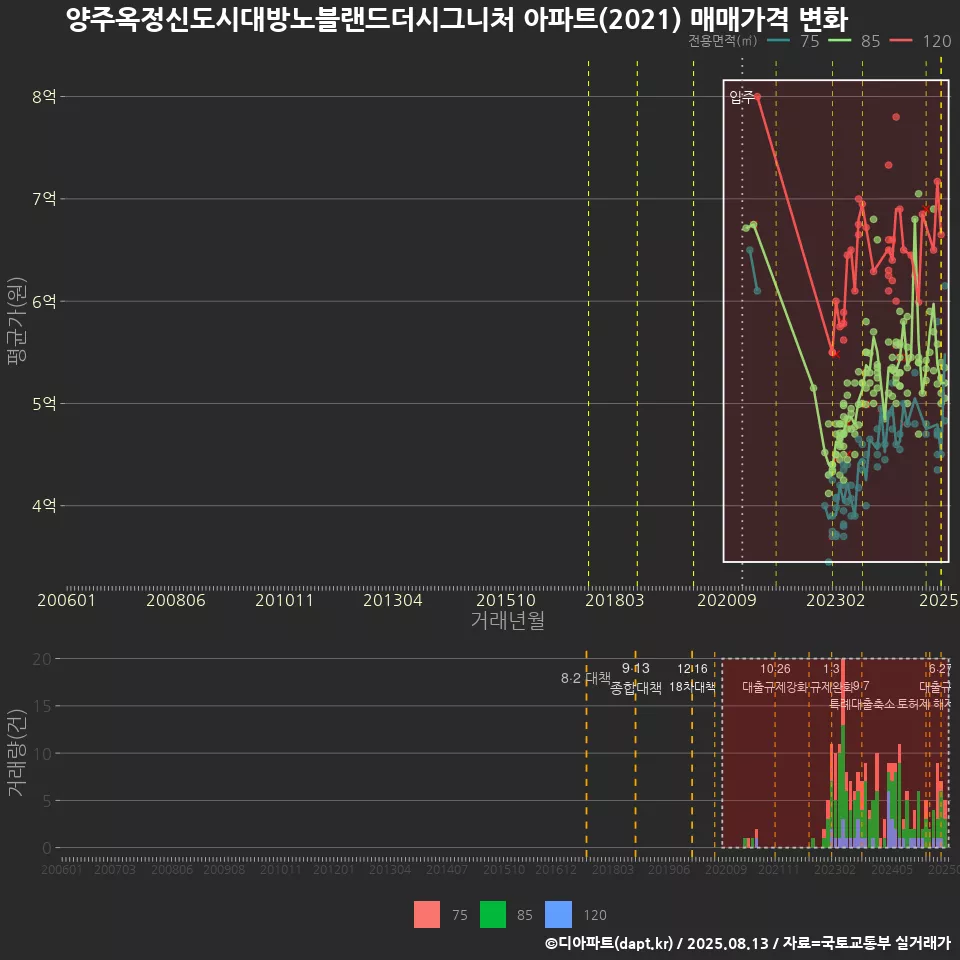This screenshot has width=960, height=960.
Task: Click 202405 on the volume chart x-axis
Action: 892,869
